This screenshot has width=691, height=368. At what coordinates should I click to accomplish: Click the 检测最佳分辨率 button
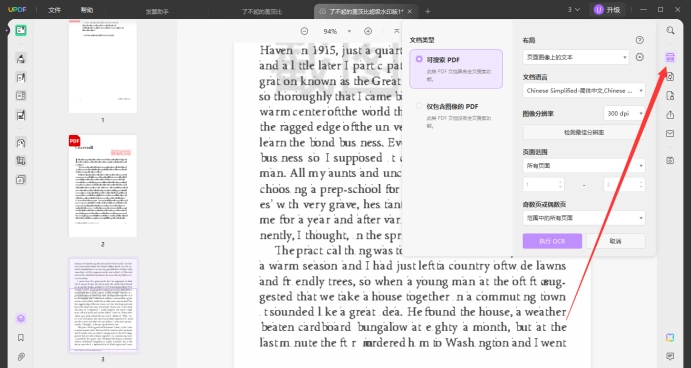click(584, 132)
